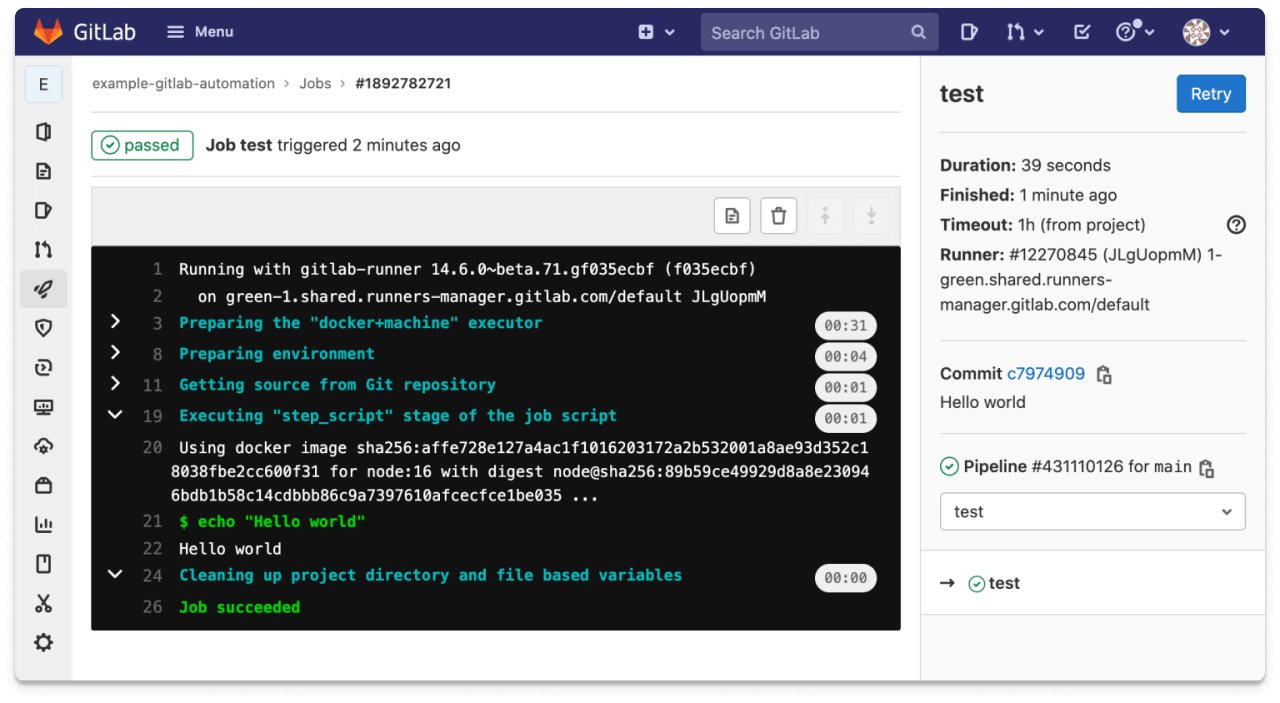Expand Getting source from Git repository section
Screen dimensions: 1280x703
(x=115, y=384)
